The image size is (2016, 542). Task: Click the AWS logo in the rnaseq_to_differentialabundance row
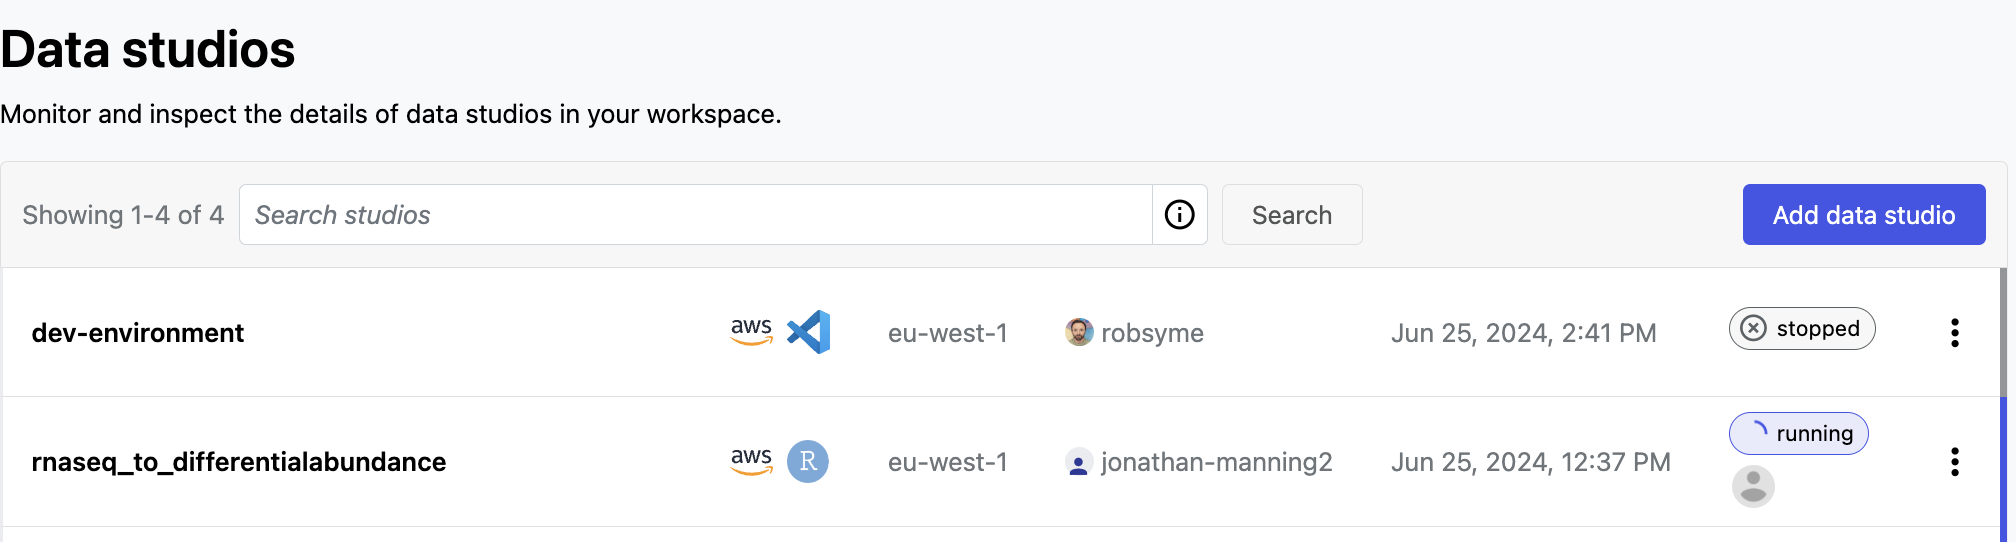pyautogui.click(x=751, y=461)
